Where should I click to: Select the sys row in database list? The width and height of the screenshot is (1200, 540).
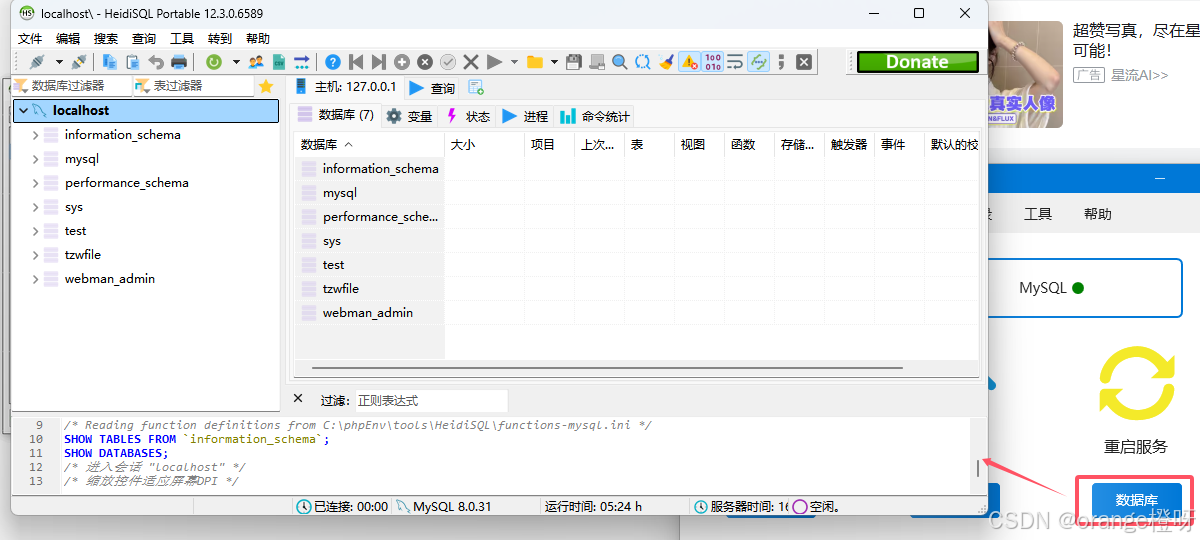click(x=370, y=241)
